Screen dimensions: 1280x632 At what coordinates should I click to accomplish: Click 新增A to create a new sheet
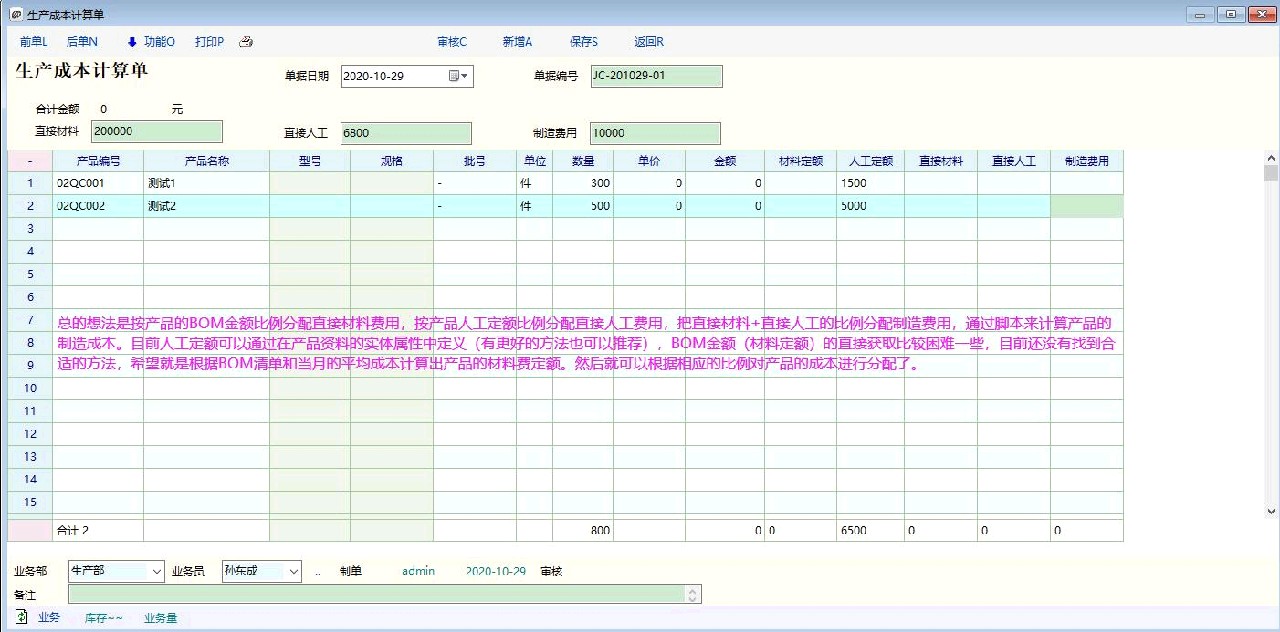click(517, 42)
